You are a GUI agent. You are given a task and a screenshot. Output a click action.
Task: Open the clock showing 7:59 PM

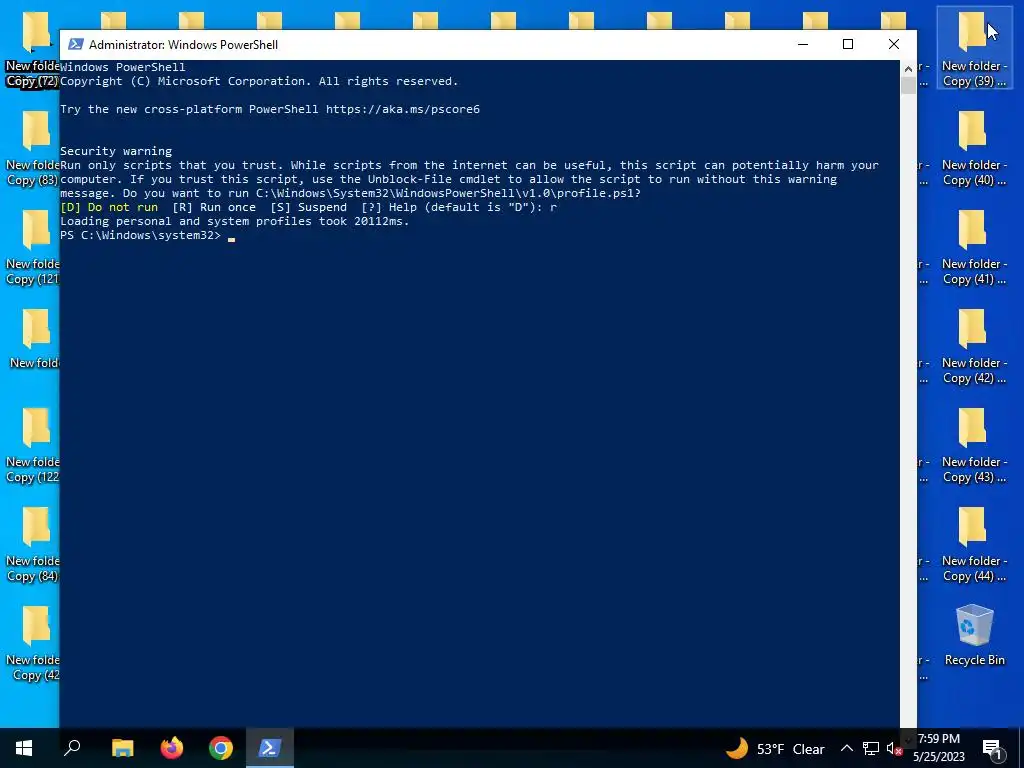938,748
